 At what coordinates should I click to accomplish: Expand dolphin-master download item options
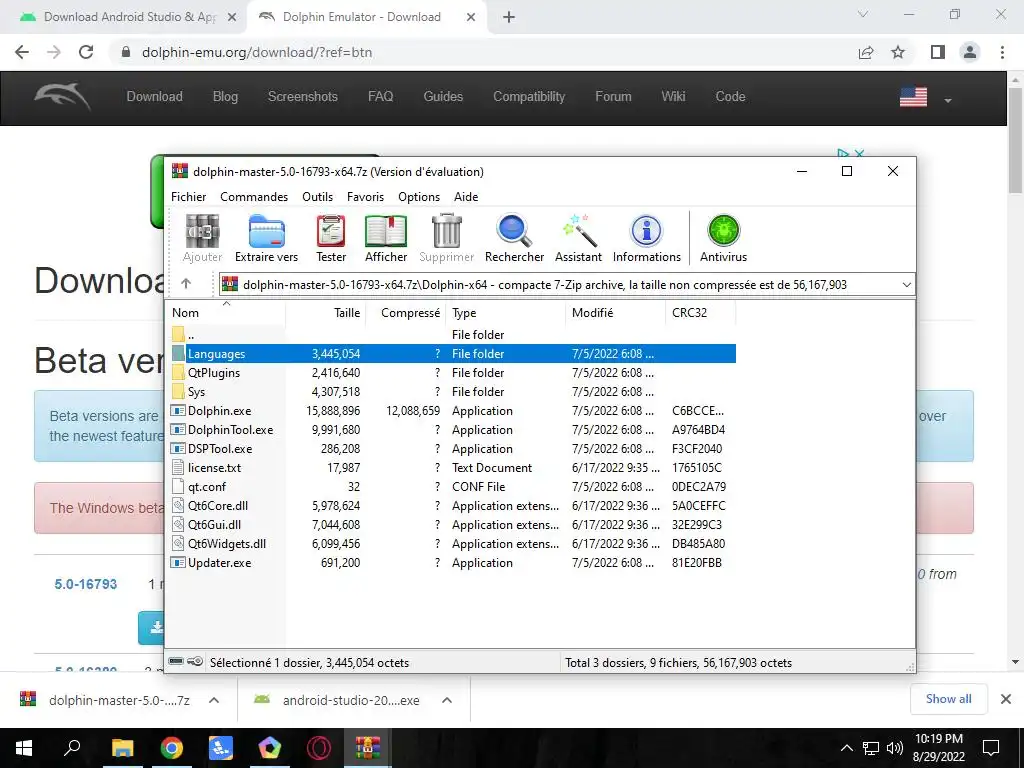(x=214, y=700)
